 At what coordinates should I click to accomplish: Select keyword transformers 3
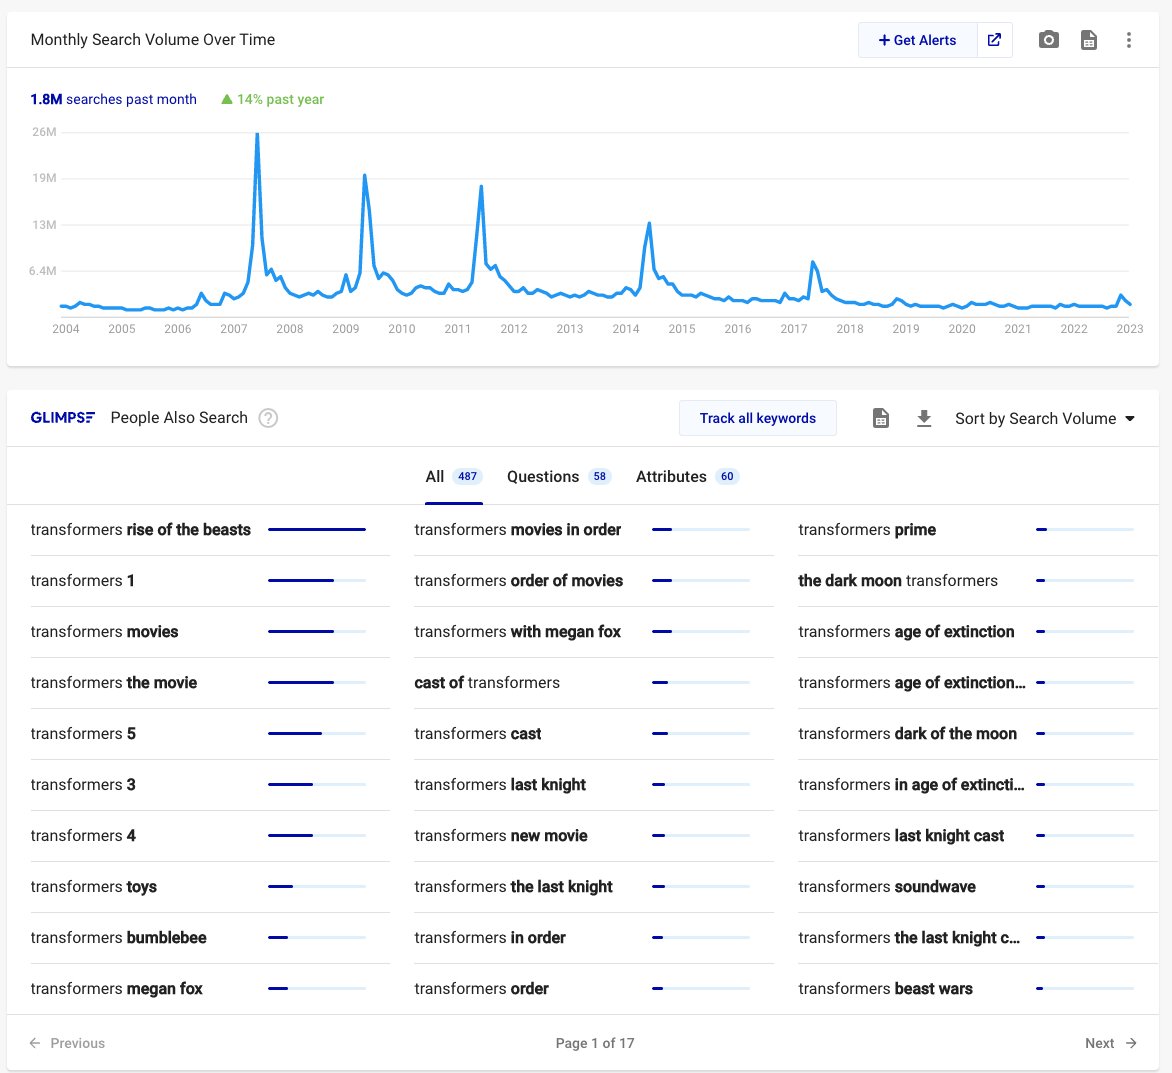pyautogui.click(x=83, y=785)
